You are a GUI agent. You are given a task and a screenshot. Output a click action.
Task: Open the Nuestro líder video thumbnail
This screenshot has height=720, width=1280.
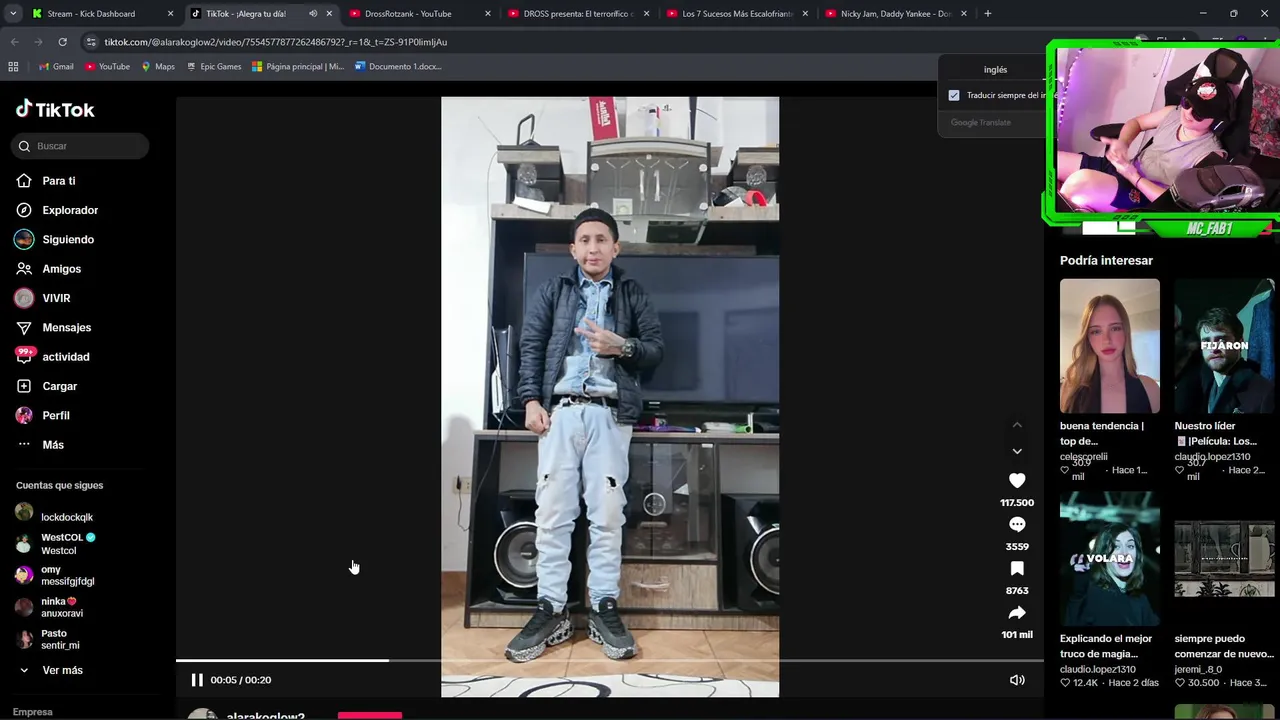1225,346
